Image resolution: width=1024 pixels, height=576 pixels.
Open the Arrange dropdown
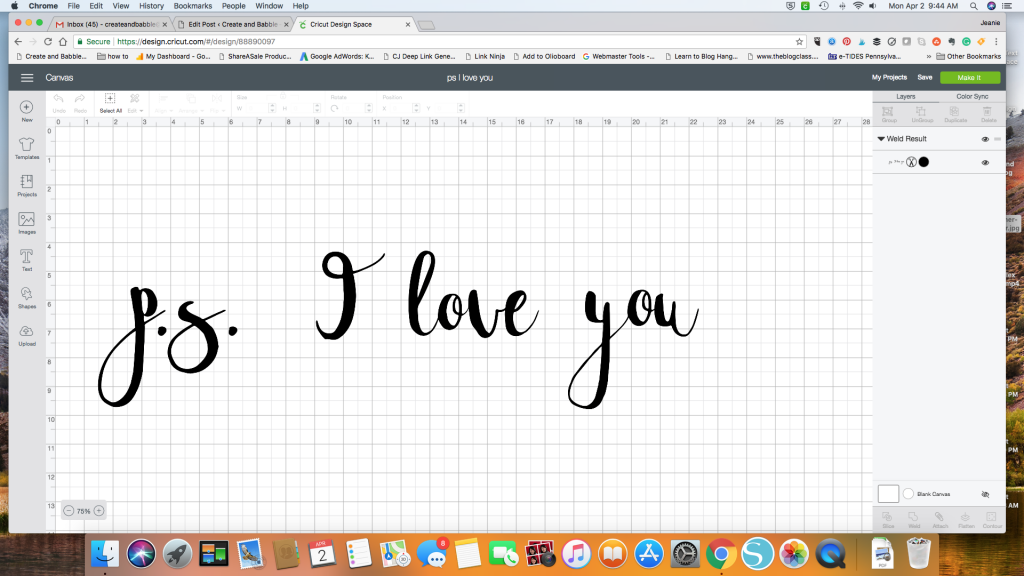click(191, 103)
